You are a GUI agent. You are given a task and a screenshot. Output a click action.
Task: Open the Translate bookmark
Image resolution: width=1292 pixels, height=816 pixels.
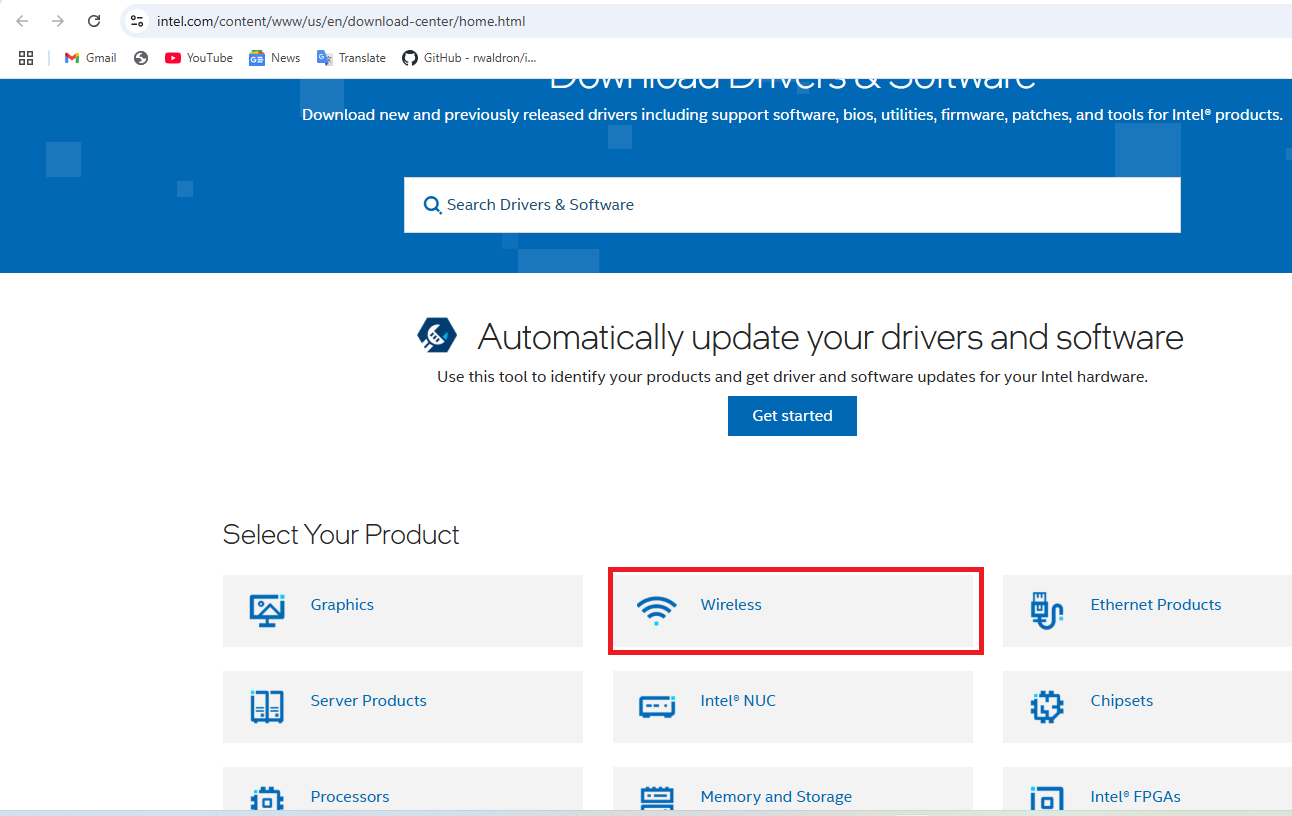[351, 58]
